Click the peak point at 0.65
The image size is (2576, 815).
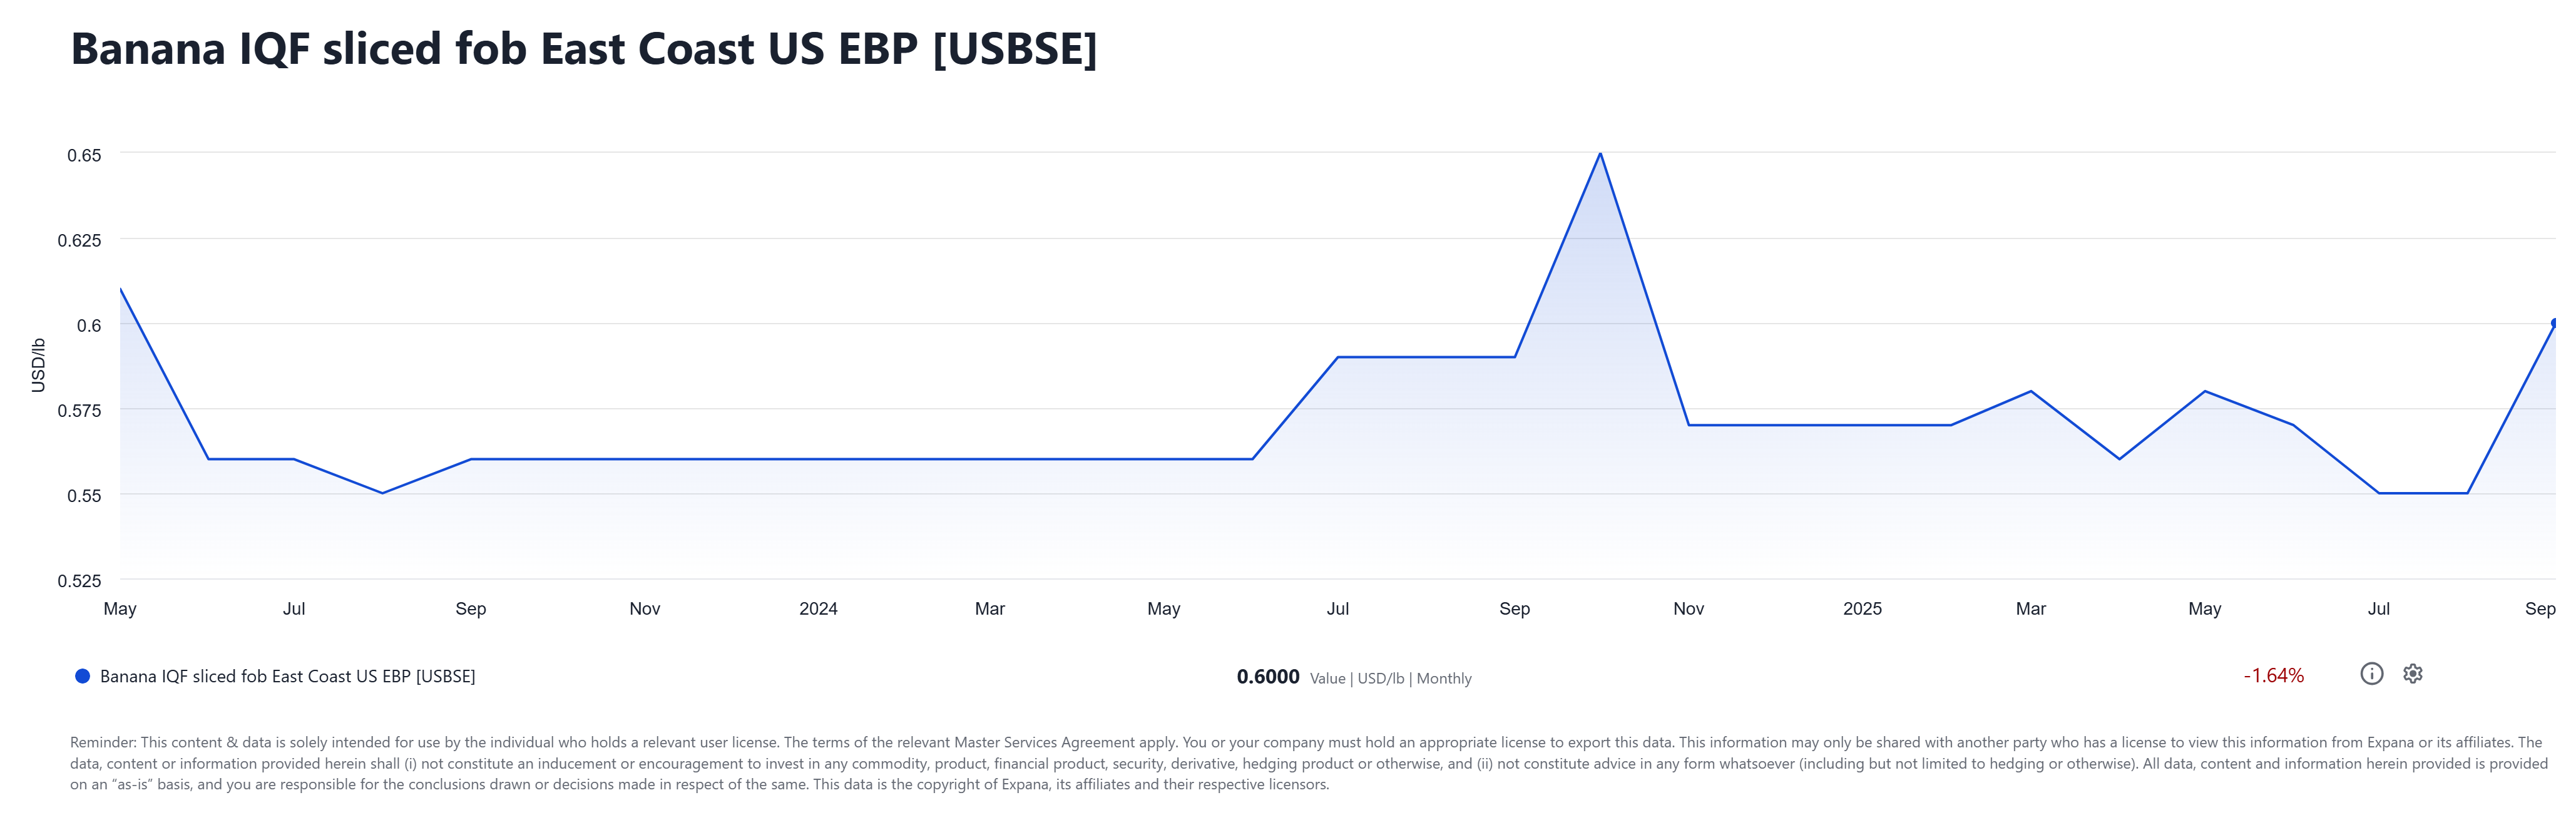(x=1600, y=154)
